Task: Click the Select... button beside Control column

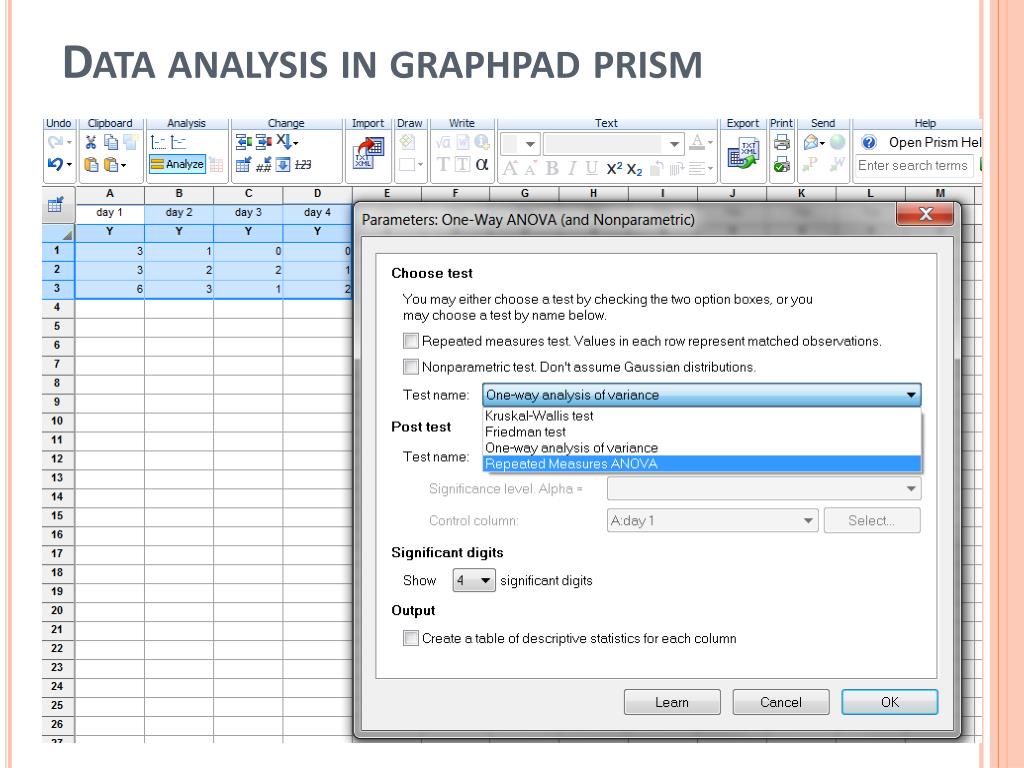Action: [x=872, y=520]
